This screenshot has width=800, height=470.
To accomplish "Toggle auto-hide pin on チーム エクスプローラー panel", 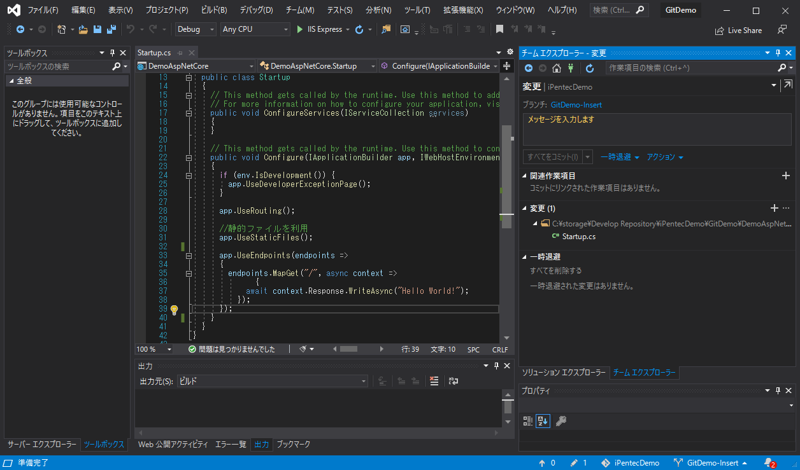I will click(778, 53).
